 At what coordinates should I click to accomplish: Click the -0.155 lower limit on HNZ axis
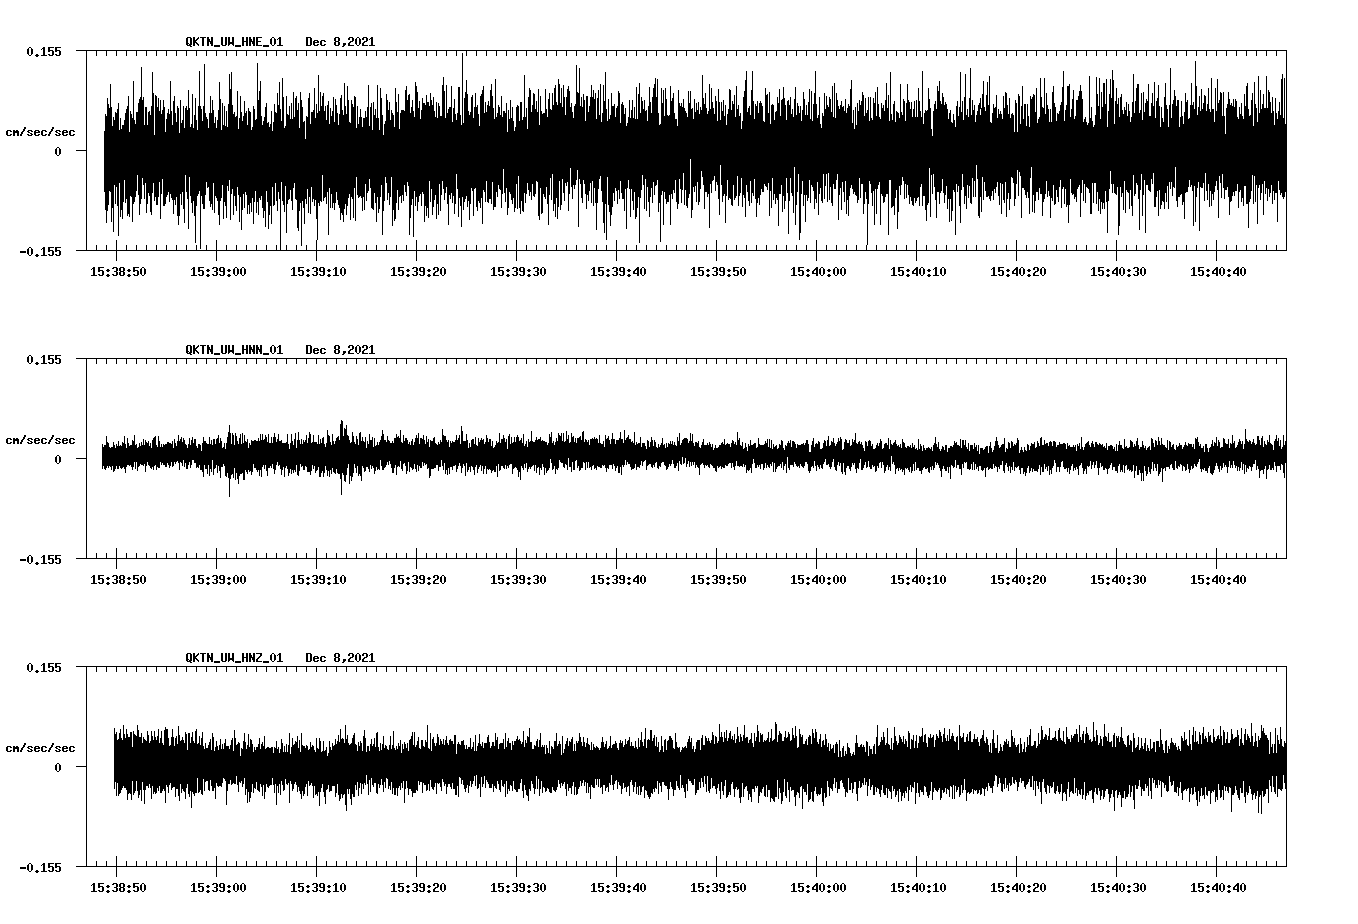(40, 868)
